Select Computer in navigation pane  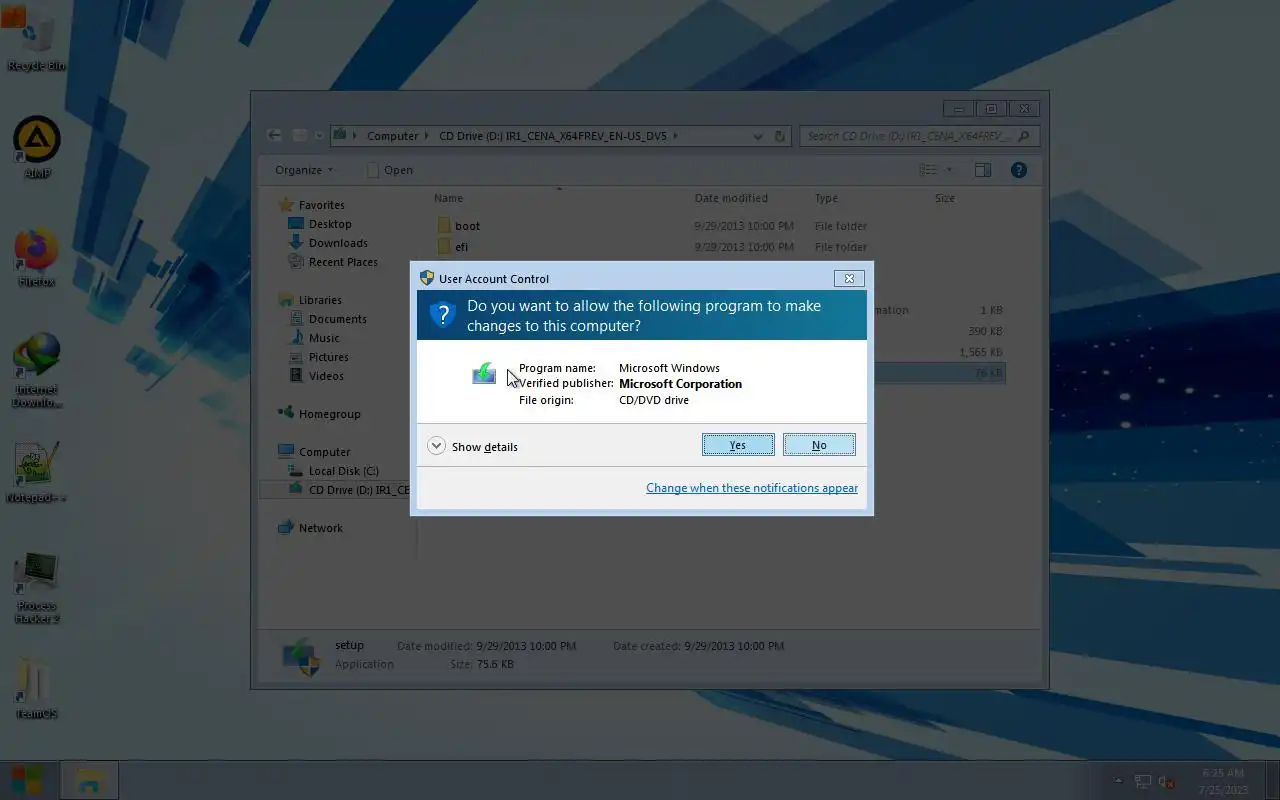pyautogui.click(x=325, y=452)
